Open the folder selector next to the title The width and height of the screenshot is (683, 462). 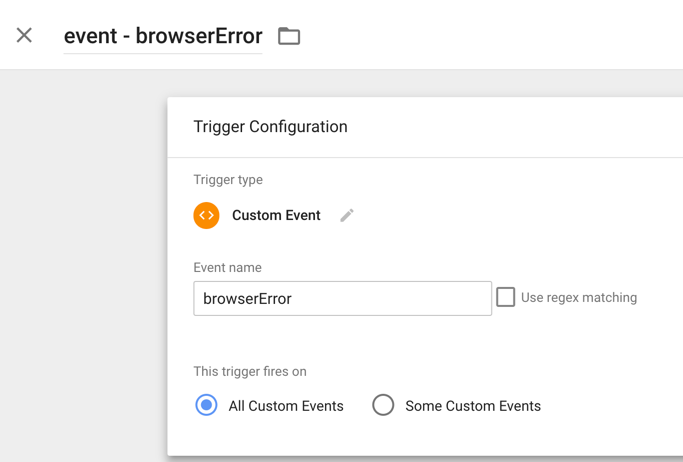coord(289,36)
